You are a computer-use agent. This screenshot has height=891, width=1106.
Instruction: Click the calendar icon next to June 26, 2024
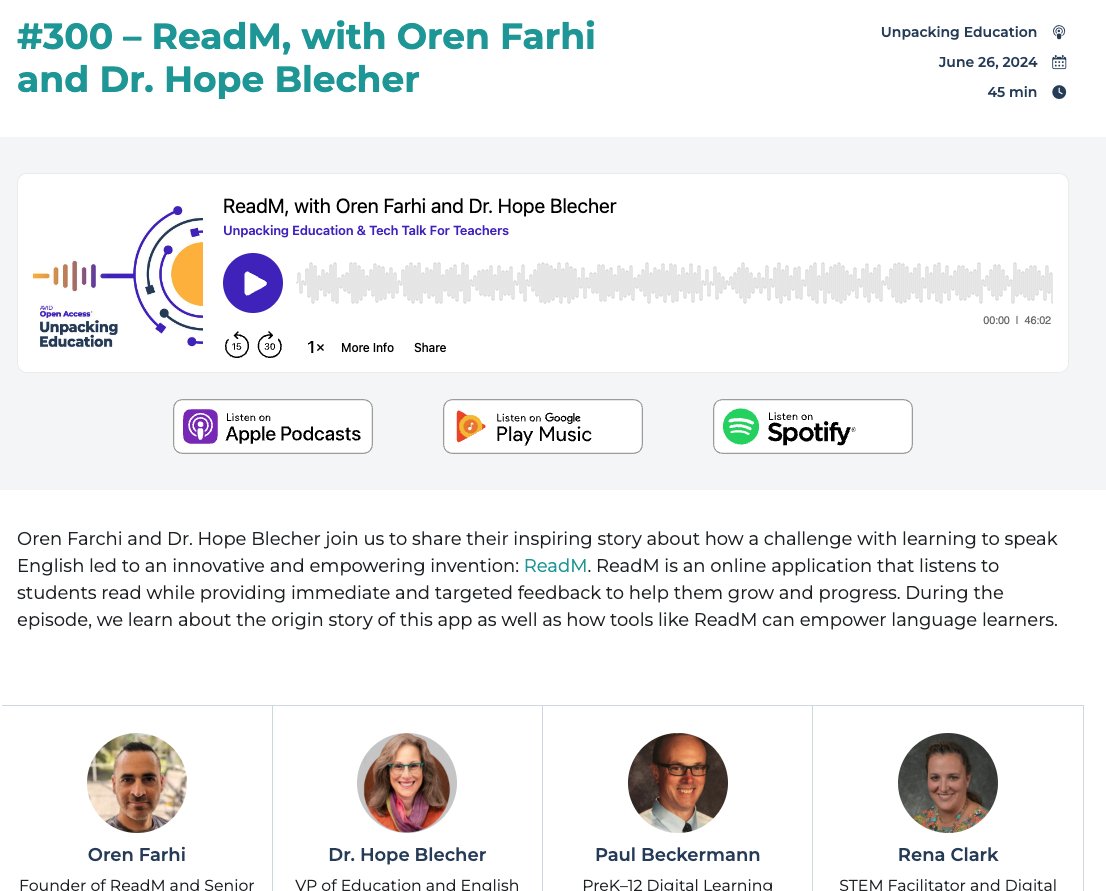coord(1059,62)
